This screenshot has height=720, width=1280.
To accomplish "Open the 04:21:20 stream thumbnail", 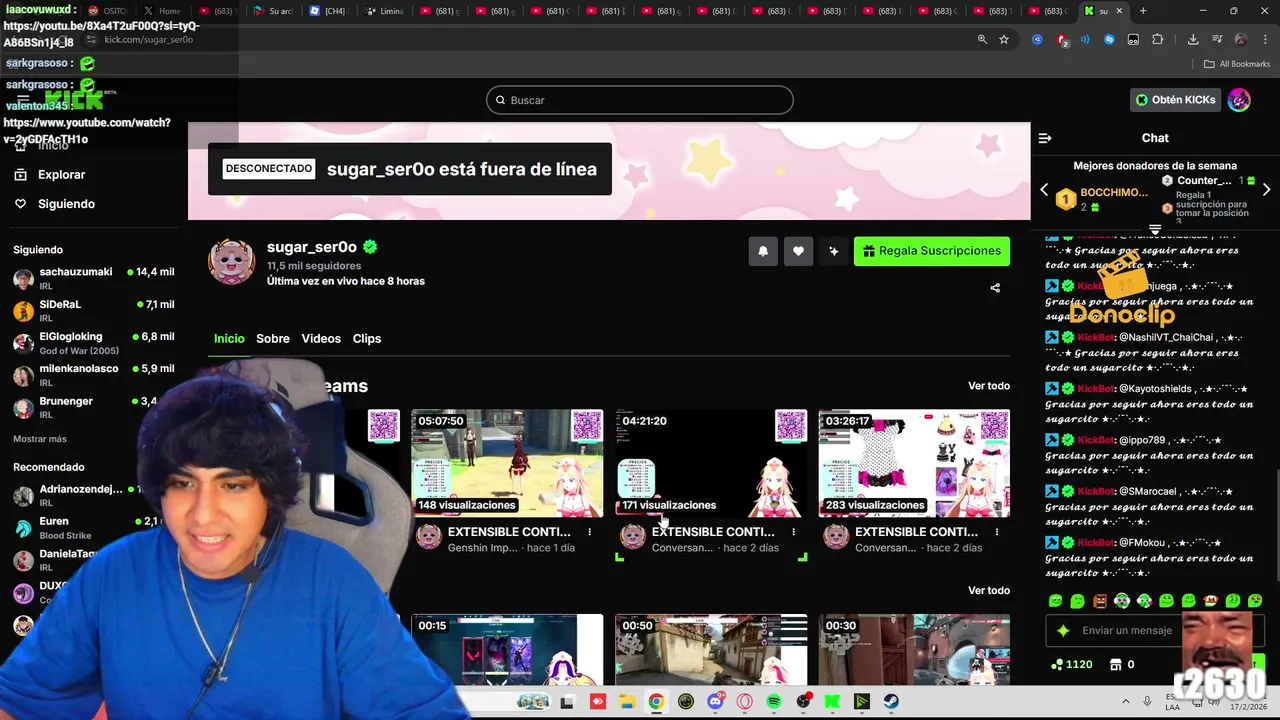I will (x=711, y=463).
